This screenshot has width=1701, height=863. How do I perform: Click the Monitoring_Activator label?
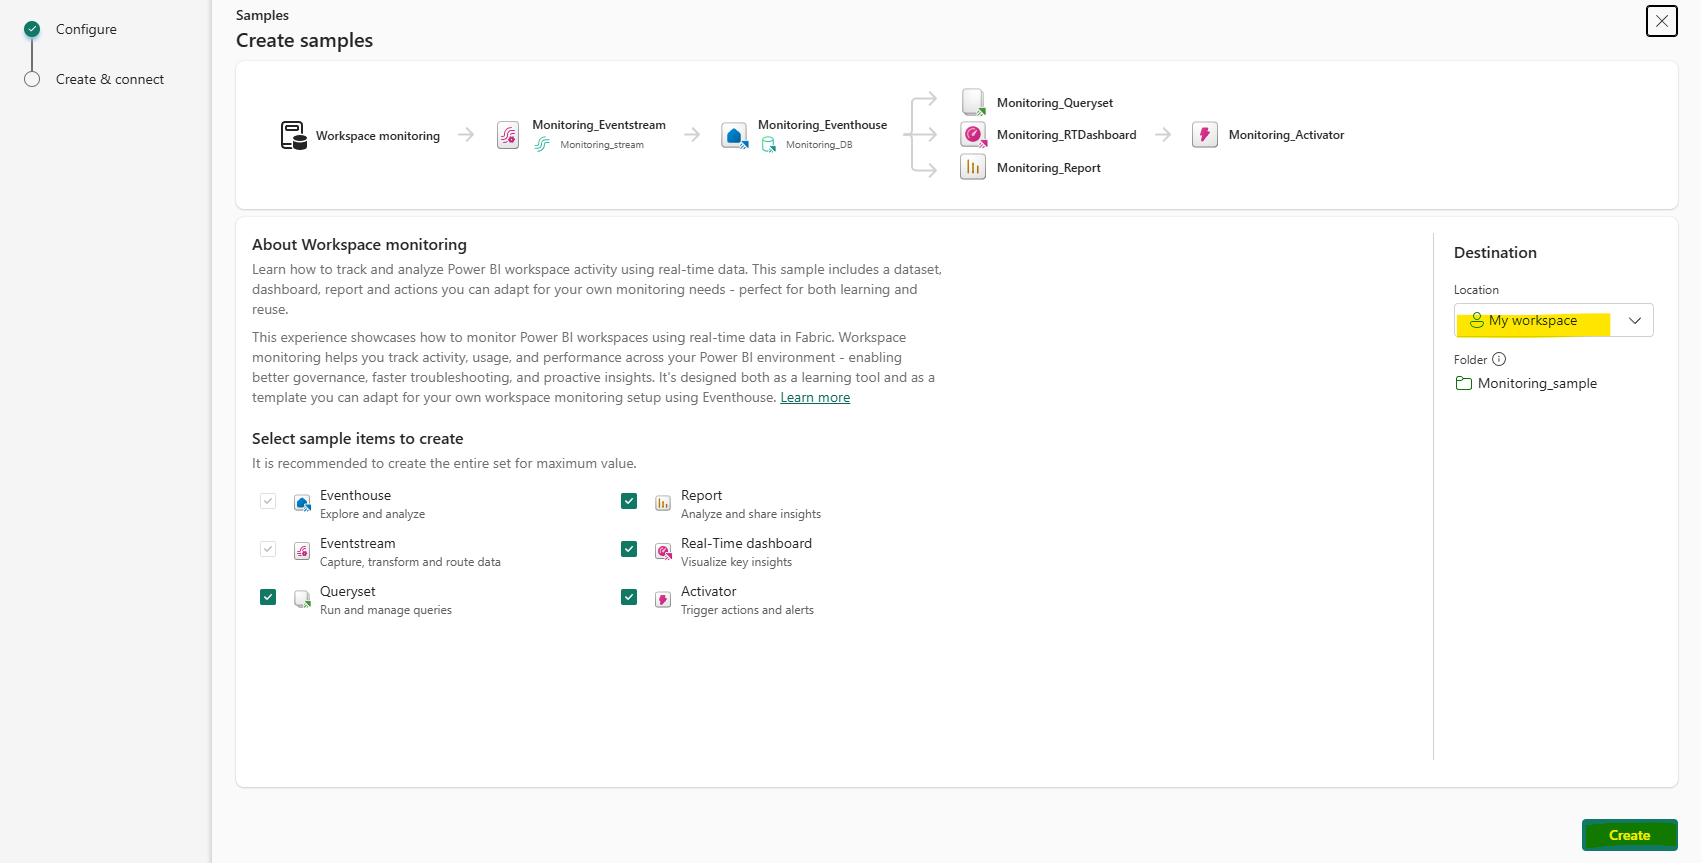tap(1286, 135)
